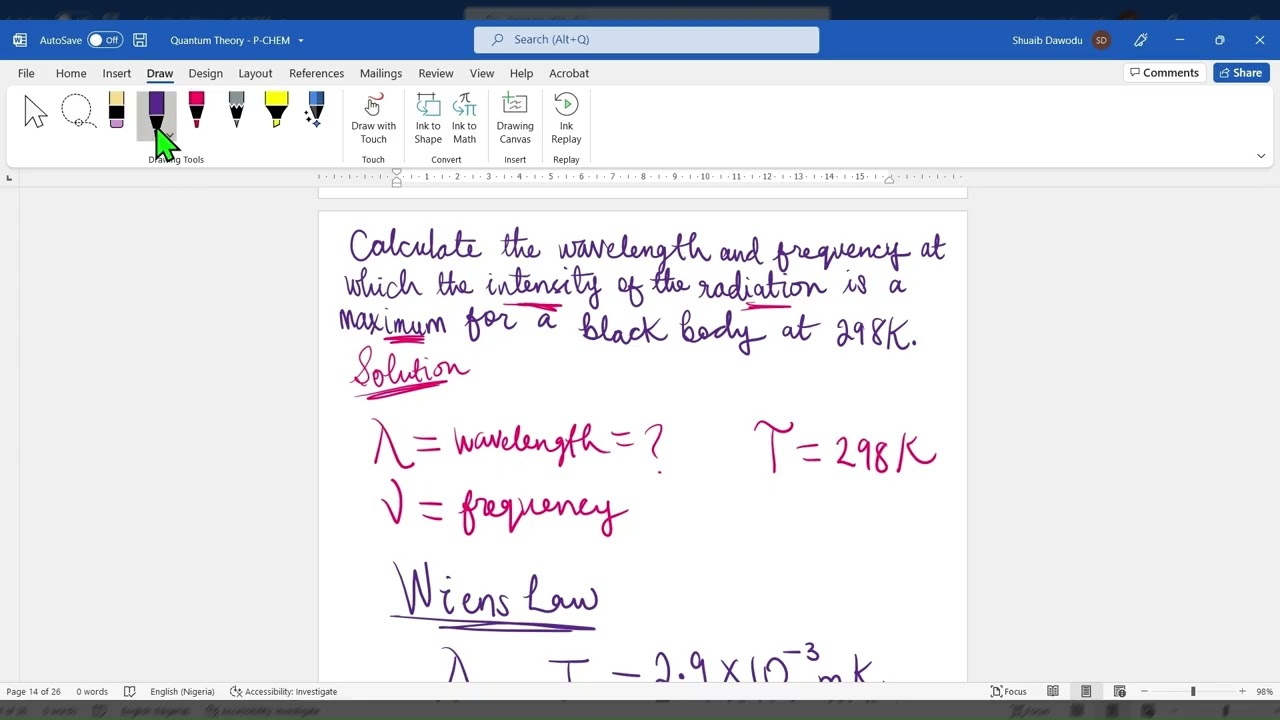Viewport: 1280px width, 720px height.
Task: Click the zoom slider handle
Action: [1193, 692]
